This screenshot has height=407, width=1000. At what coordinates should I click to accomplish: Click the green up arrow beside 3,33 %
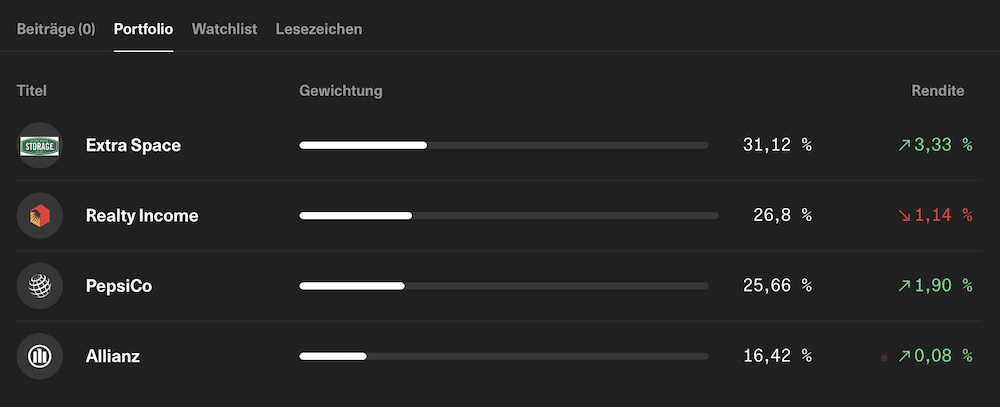coord(904,145)
